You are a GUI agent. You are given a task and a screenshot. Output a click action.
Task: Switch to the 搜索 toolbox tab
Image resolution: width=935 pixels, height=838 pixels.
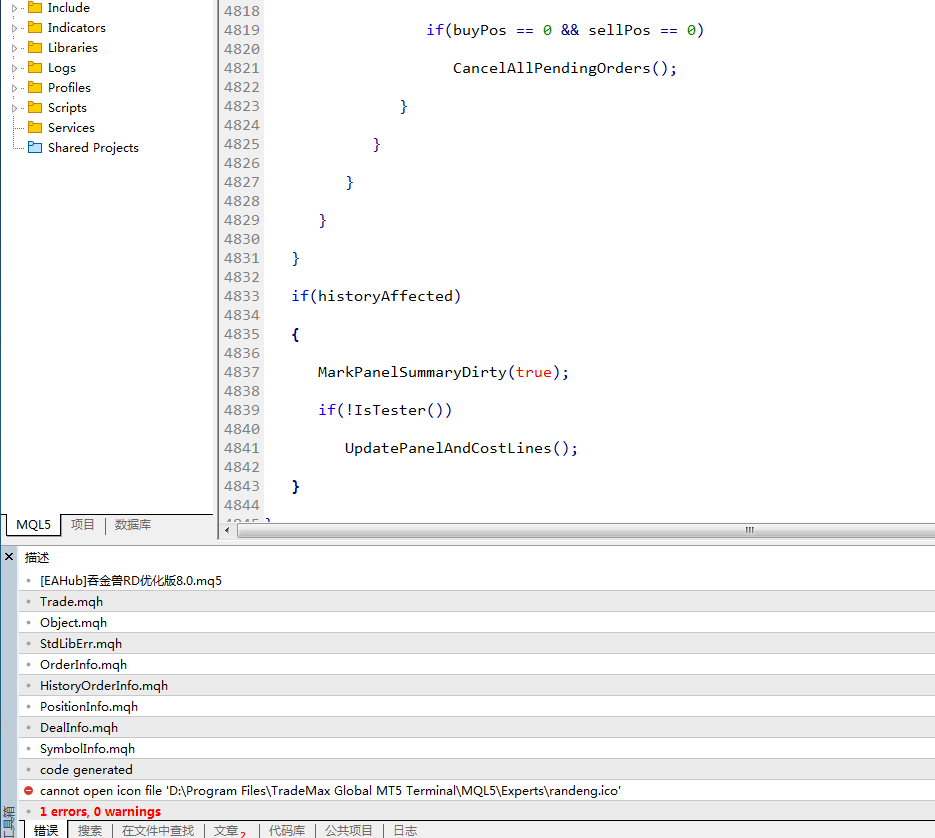(89, 830)
